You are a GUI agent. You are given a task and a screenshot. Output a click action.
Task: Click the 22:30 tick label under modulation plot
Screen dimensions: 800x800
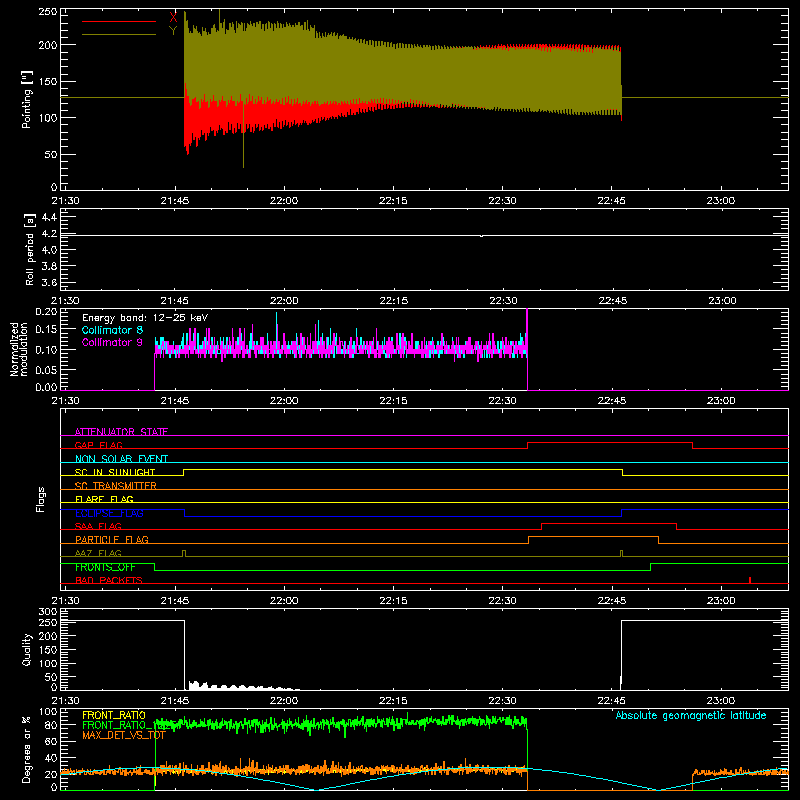(x=502, y=401)
